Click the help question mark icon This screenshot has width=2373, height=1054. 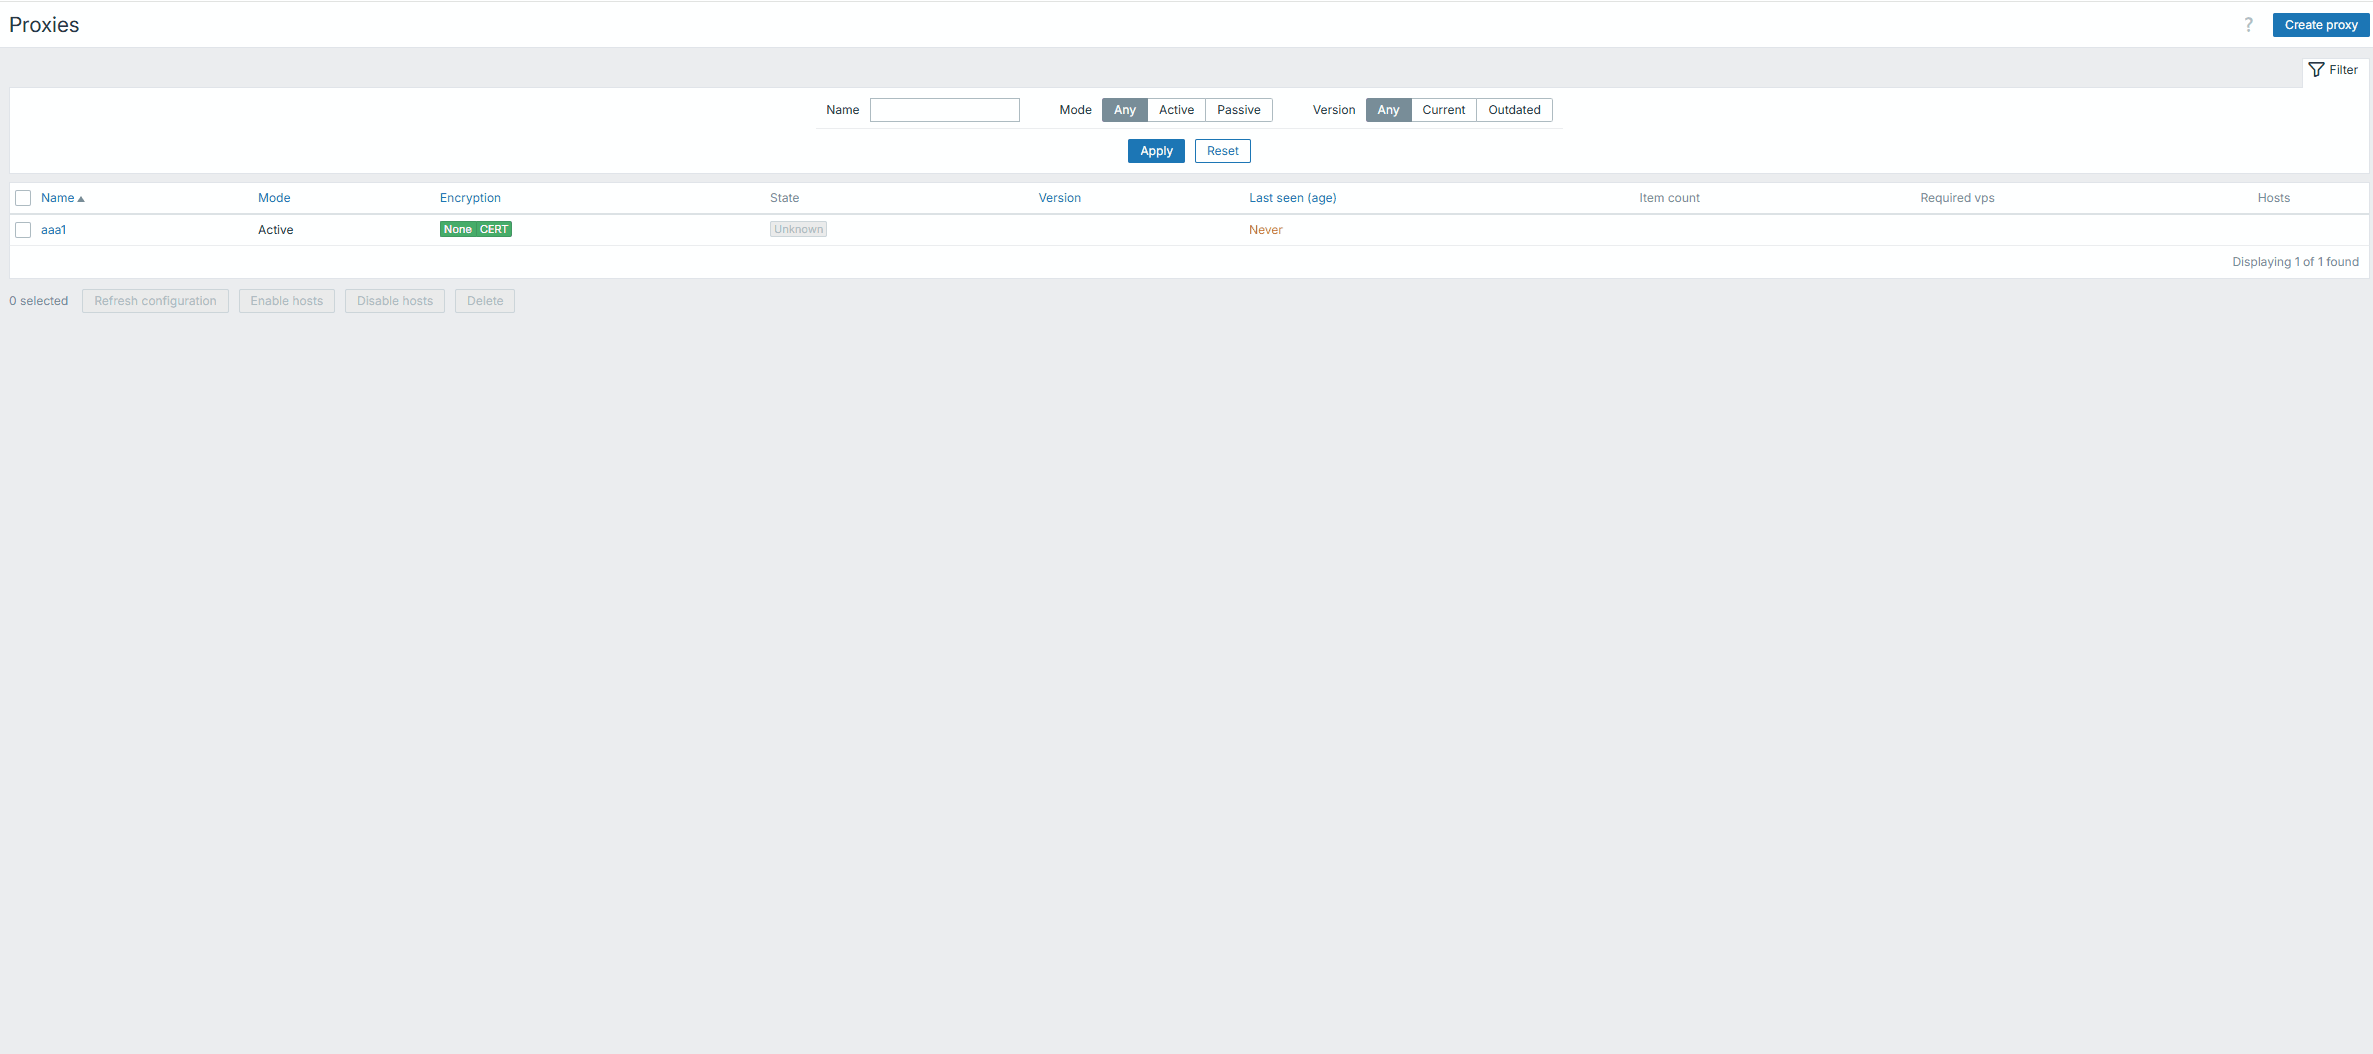point(2248,25)
